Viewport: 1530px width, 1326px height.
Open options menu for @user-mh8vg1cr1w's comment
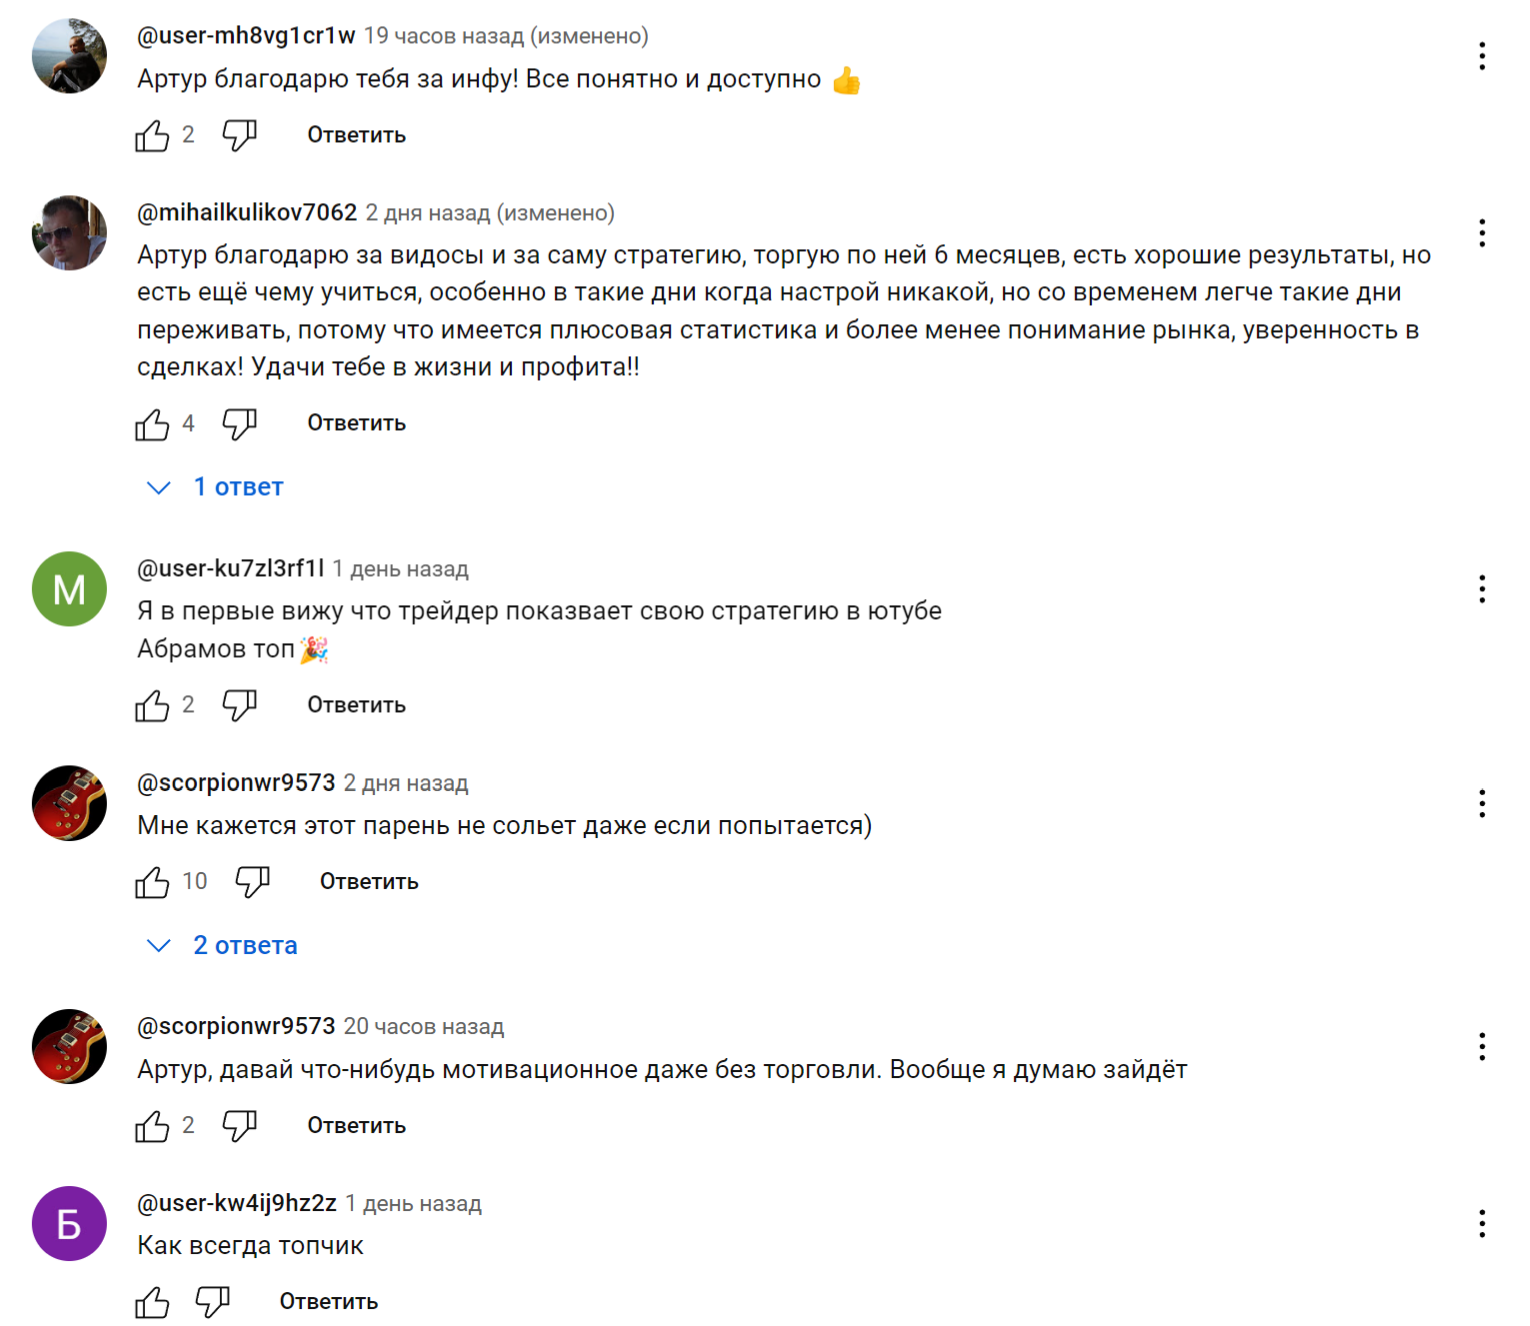(x=1481, y=56)
